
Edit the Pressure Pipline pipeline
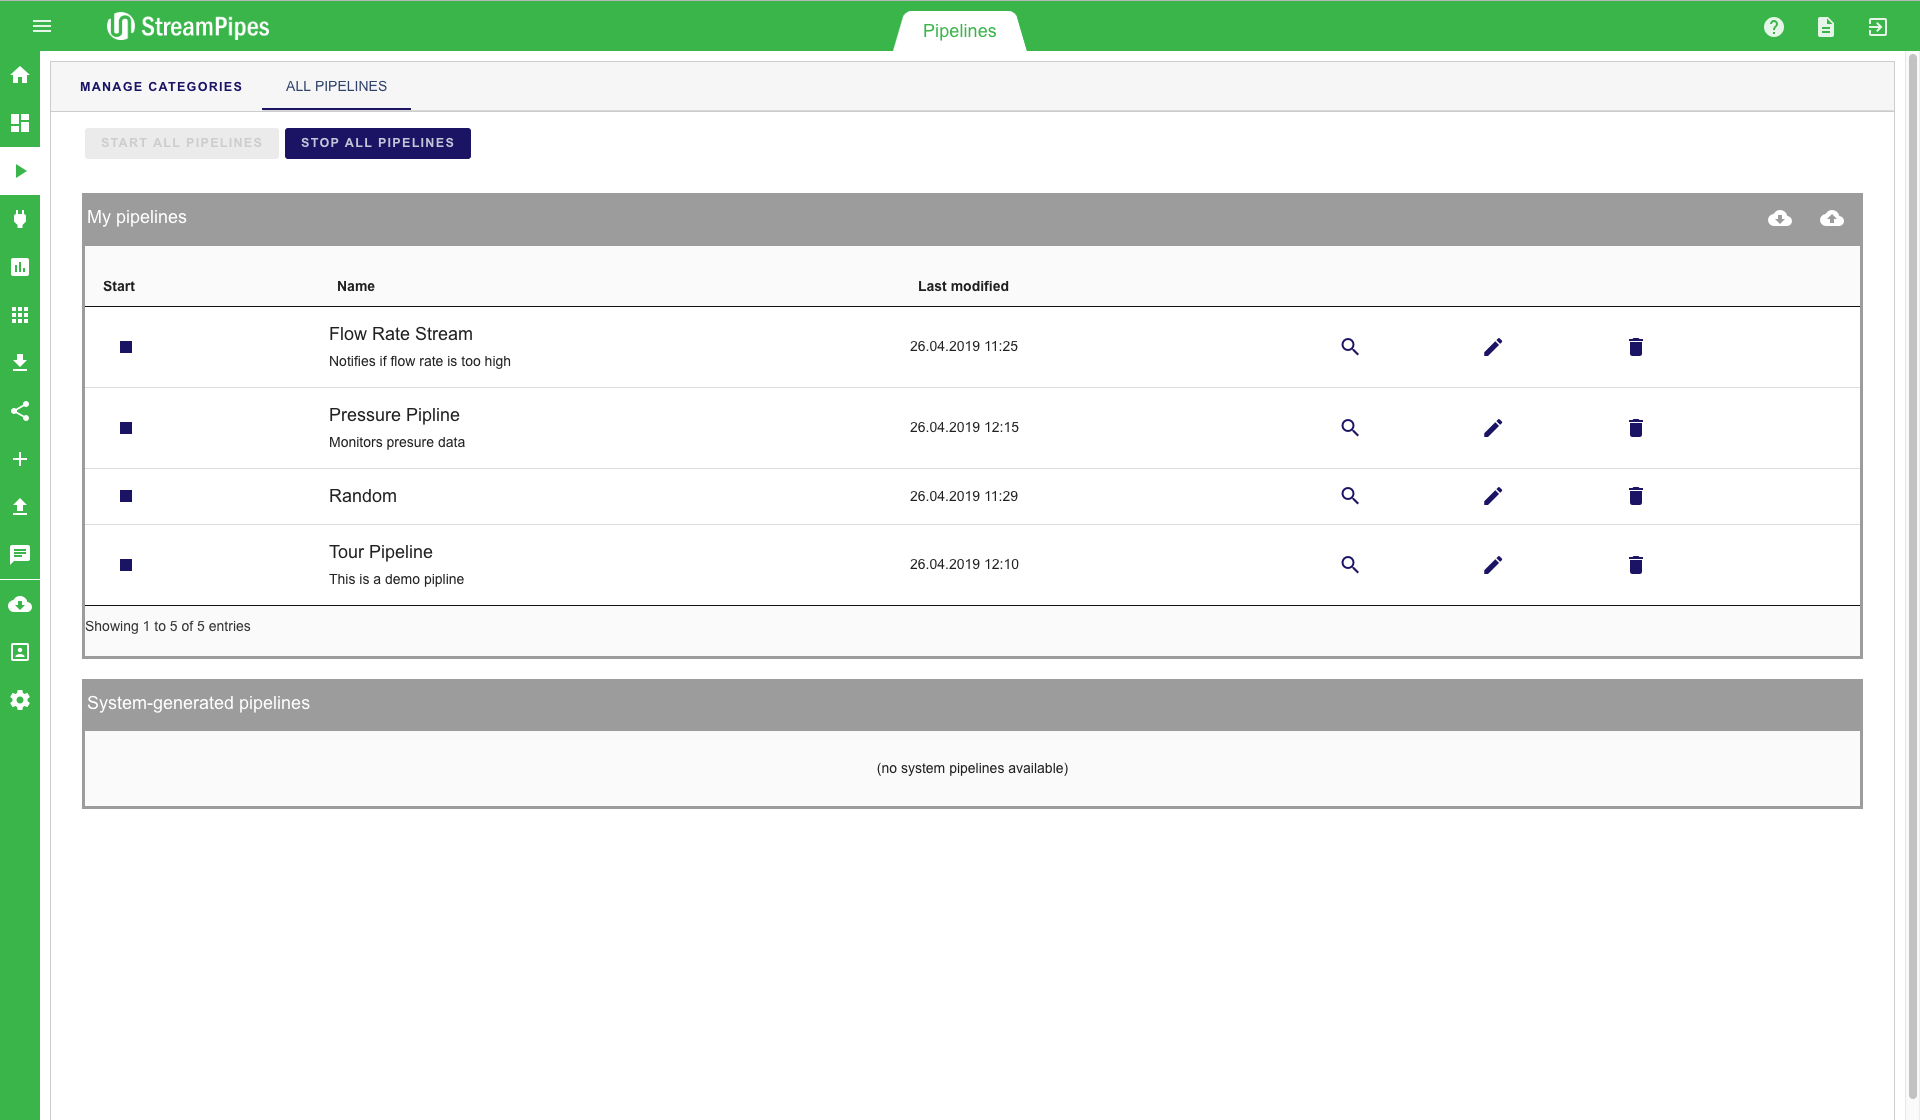click(x=1493, y=428)
